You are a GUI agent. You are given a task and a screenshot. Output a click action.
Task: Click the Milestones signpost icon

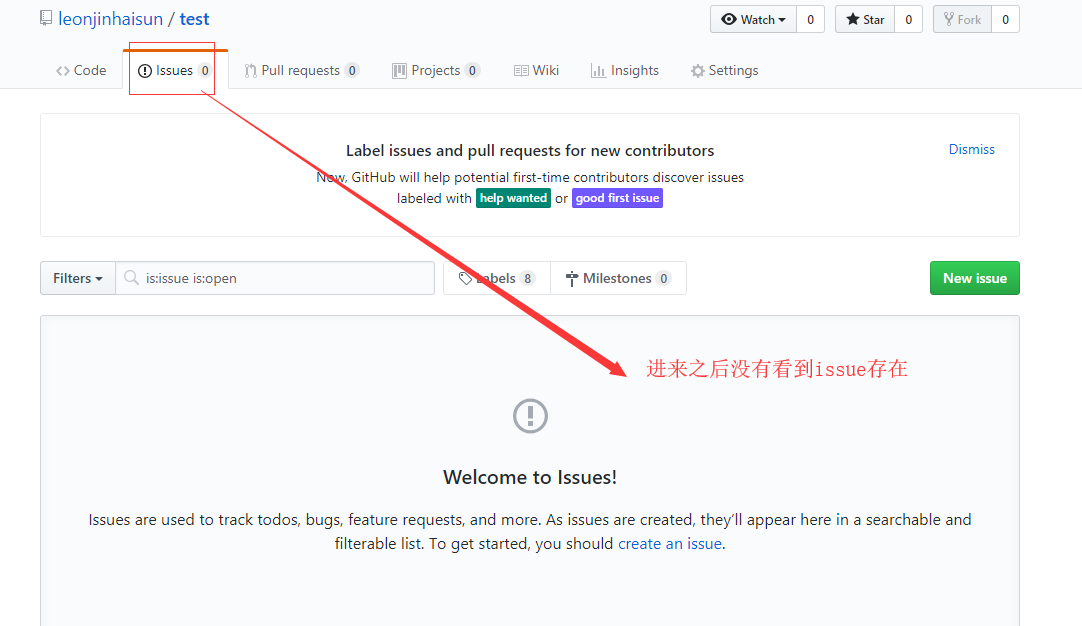[x=572, y=279]
